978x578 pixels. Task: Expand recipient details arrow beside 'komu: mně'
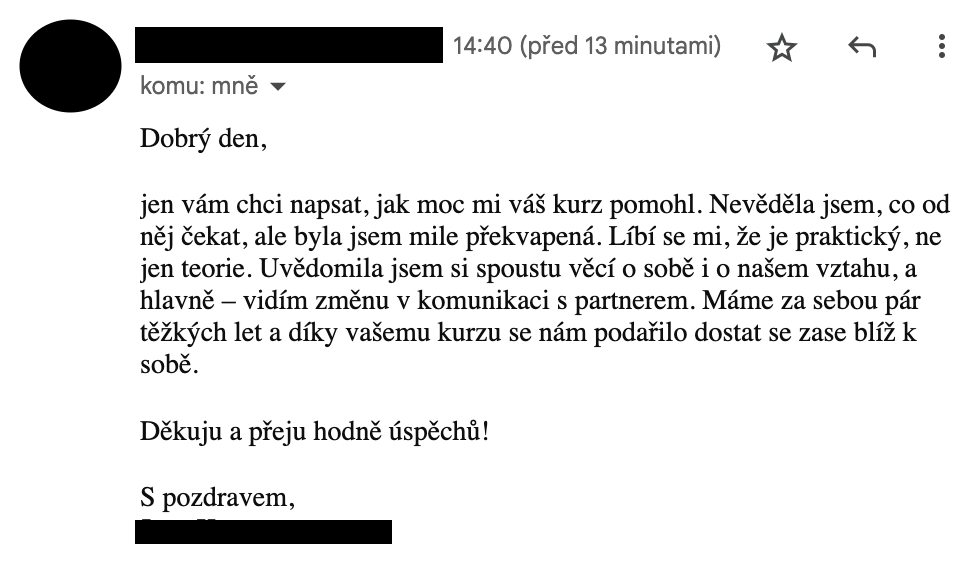coord(278,87)
